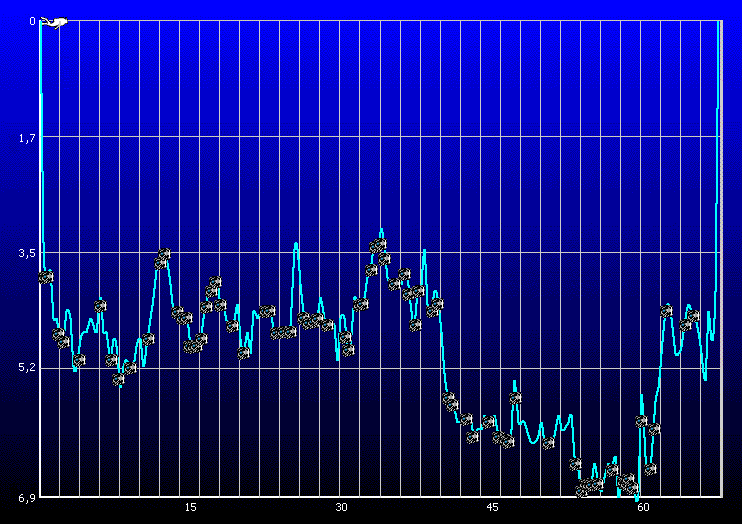Open the camera marker at minute 43
742x524 pixels.
click(x=472, y=437)
